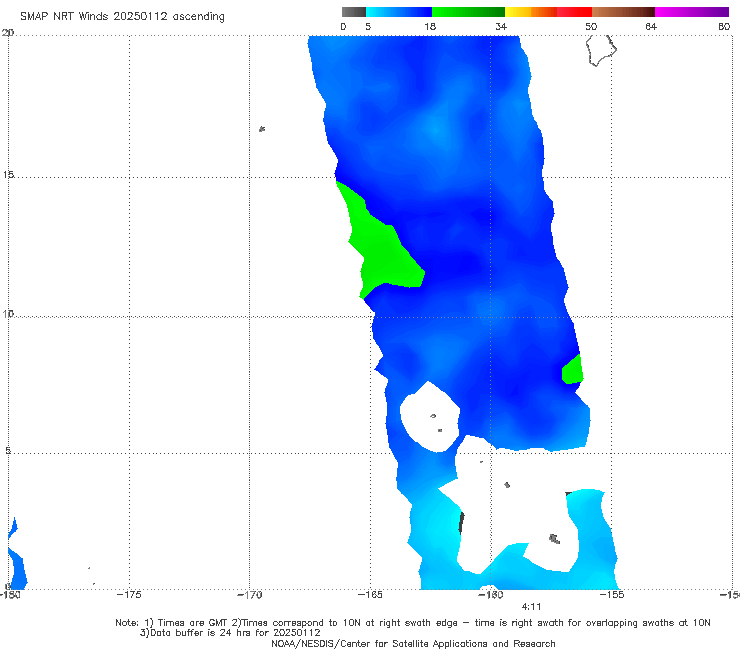The width and height of the screenshot is (740, 650).
Task: Click the NOAA/NESDIS credit line
Action: coord(413,643)
